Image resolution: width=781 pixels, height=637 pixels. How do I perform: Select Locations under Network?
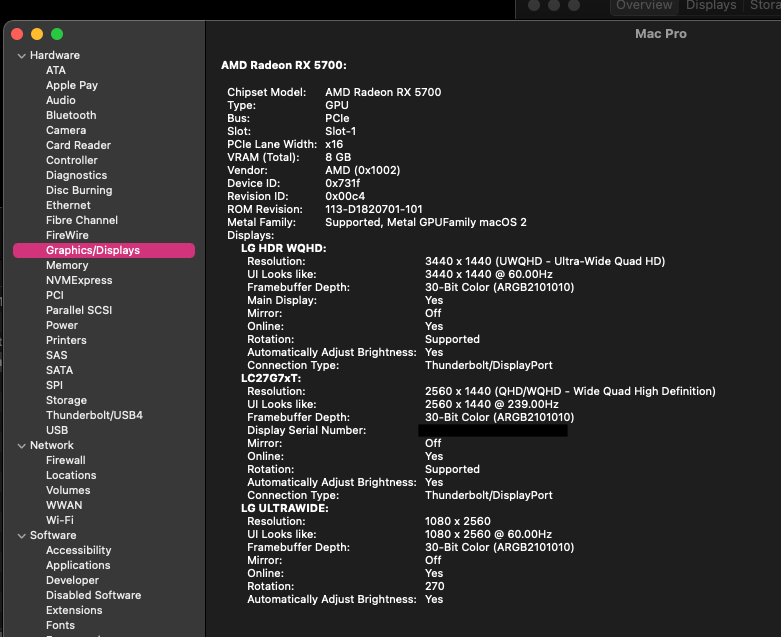coord(71,475)
